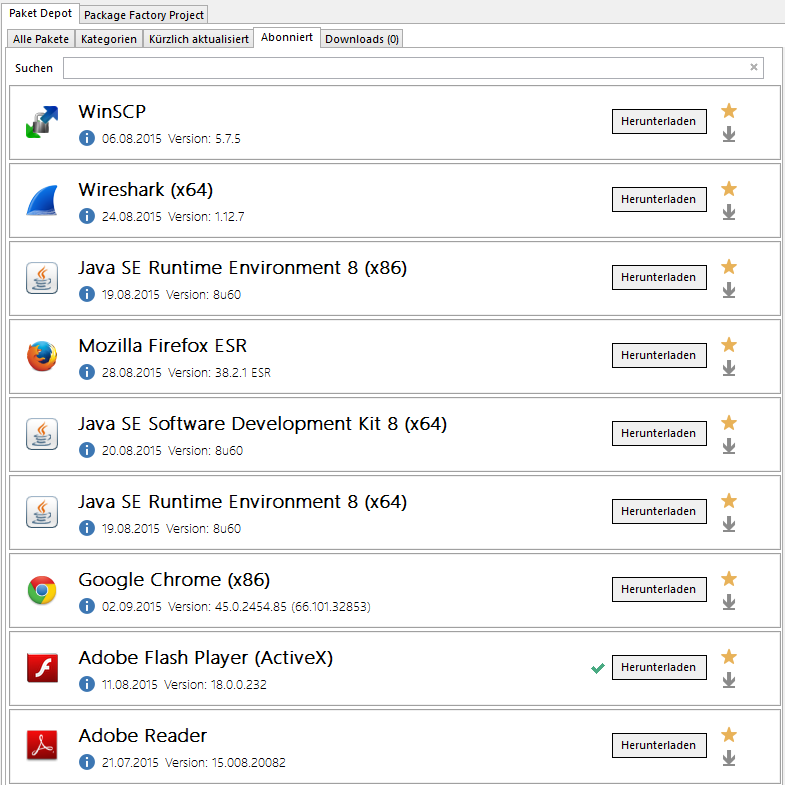This screenshot has width=785, height=785.
Task: Select the Adobe Reader title text
Action: coord(143,735)
